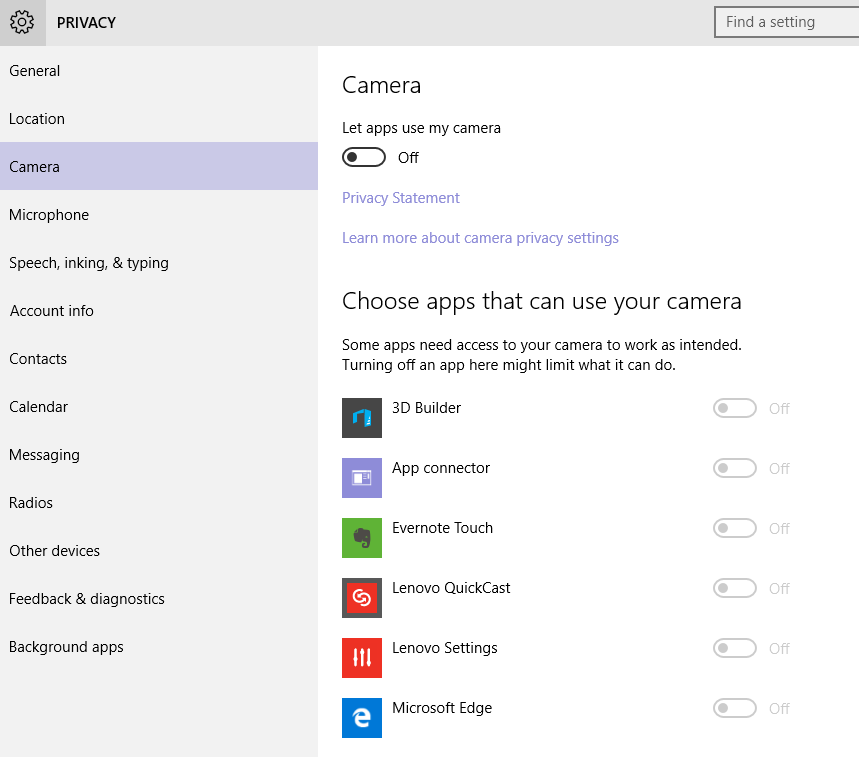The width and height of the screenshot is (859, 757).
Task: Open Account info privacy settings
Action: [159, 311]
